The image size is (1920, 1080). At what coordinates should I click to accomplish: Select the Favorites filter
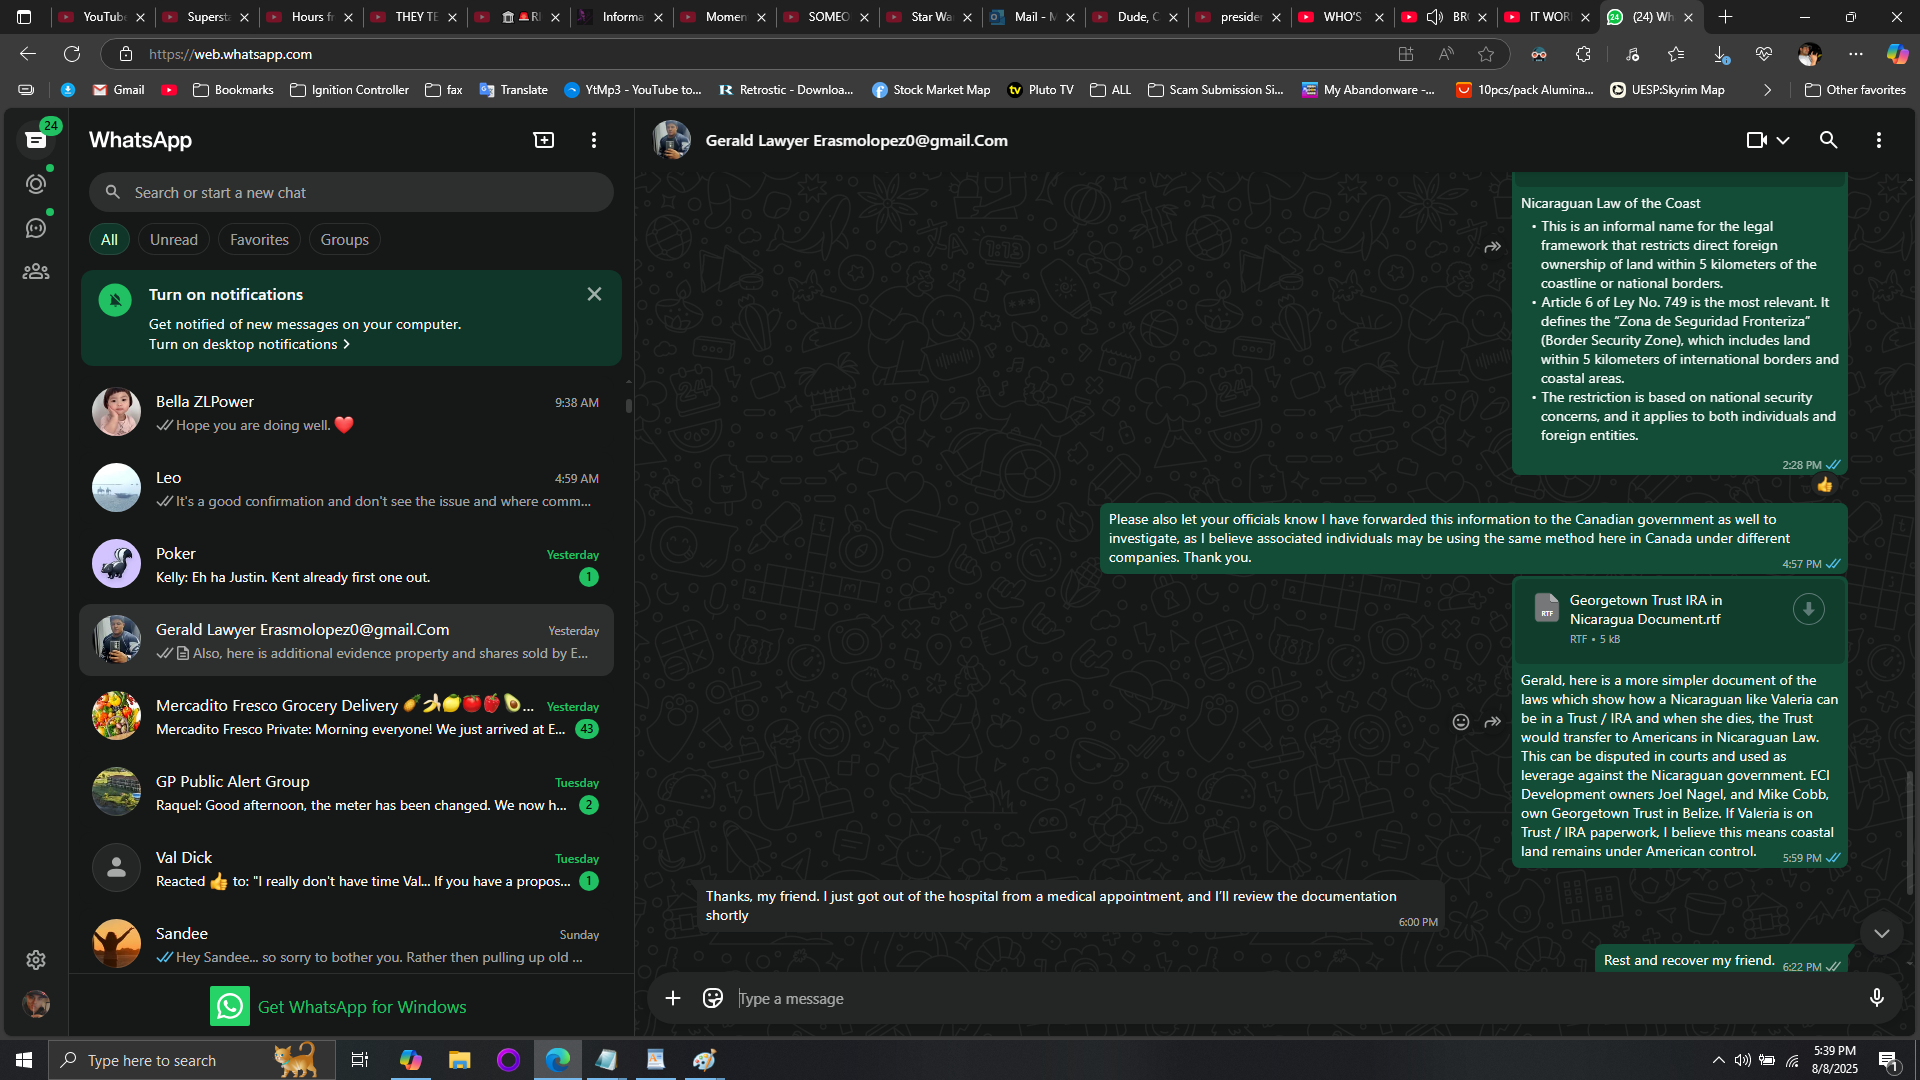[x=259, y=240]
